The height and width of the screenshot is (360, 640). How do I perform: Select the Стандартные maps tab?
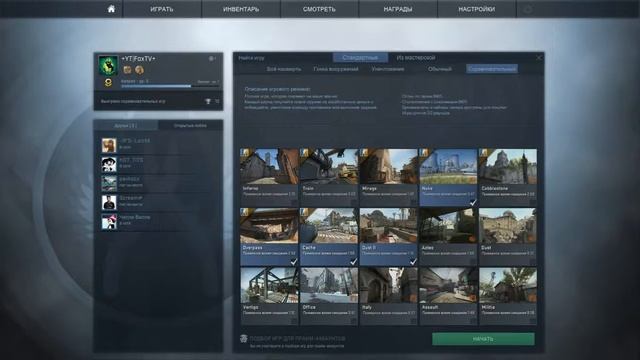360,58
